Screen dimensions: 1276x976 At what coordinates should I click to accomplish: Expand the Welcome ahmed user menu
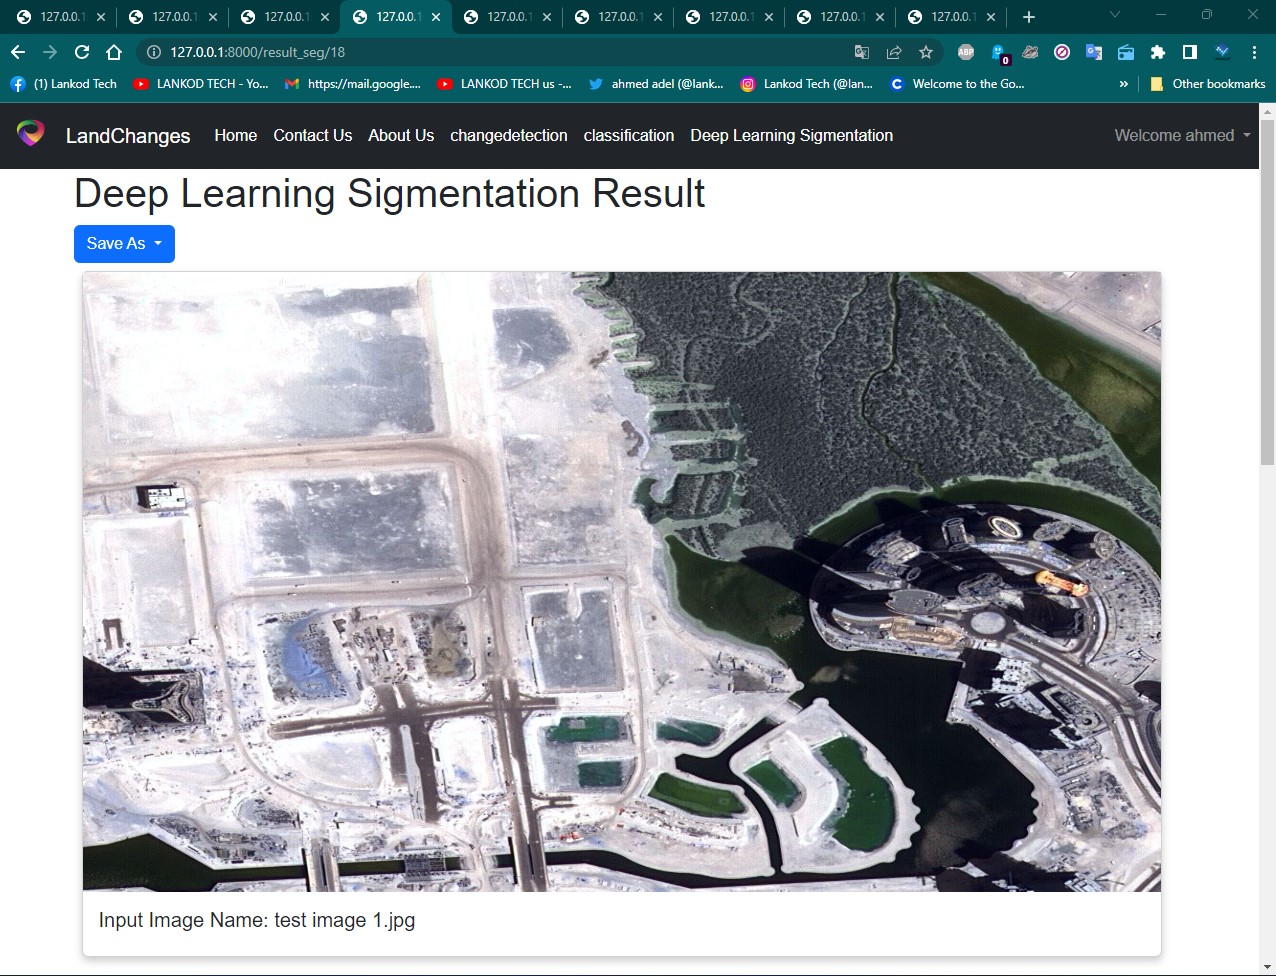[x=1183, y=135]
